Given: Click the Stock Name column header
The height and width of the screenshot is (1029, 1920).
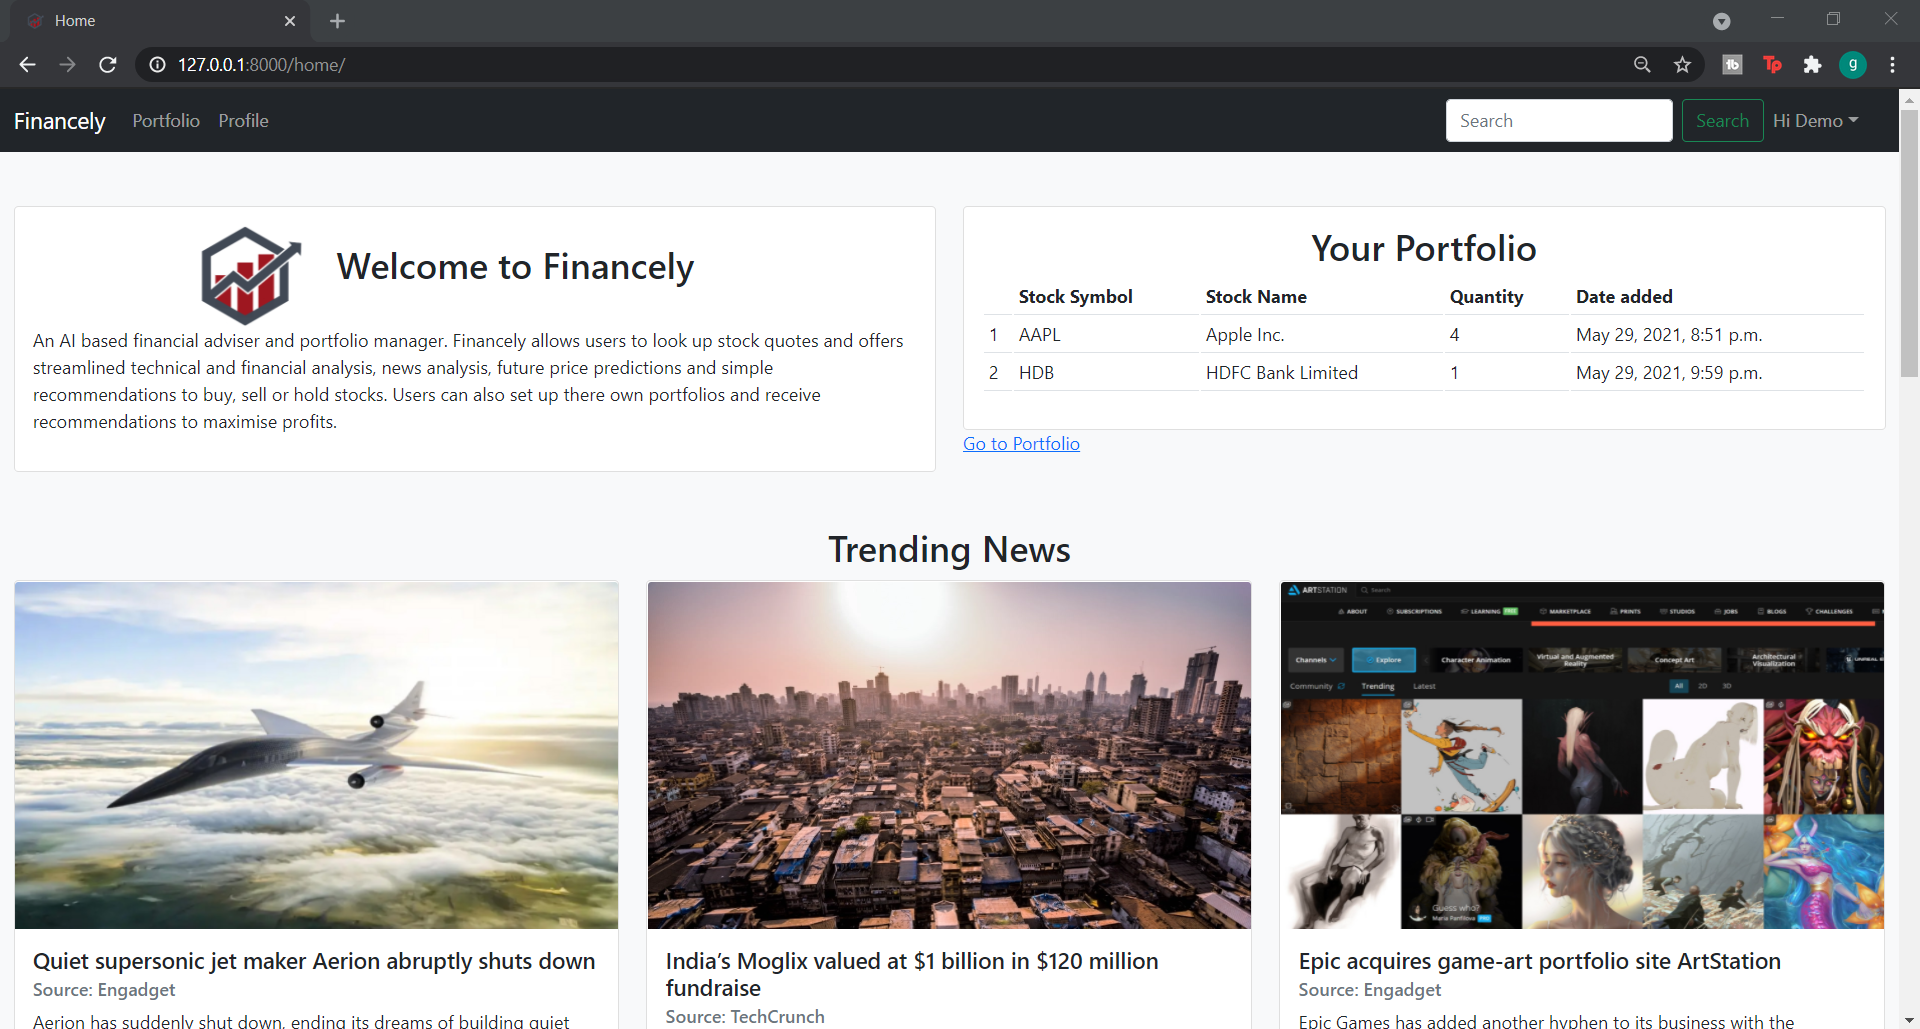Looking at the screenshot, I should click(x=1256, y=297).
